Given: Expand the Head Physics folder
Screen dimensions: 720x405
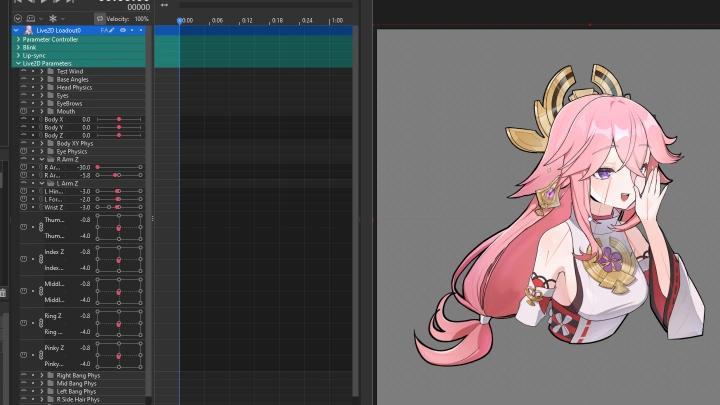Looking at the screenshot, I should pos(42,87).
